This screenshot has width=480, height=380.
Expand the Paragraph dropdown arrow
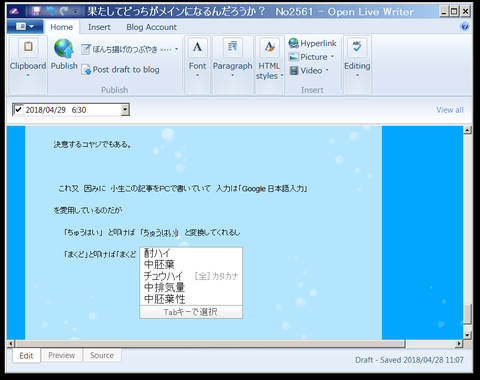tap(232, 75)
